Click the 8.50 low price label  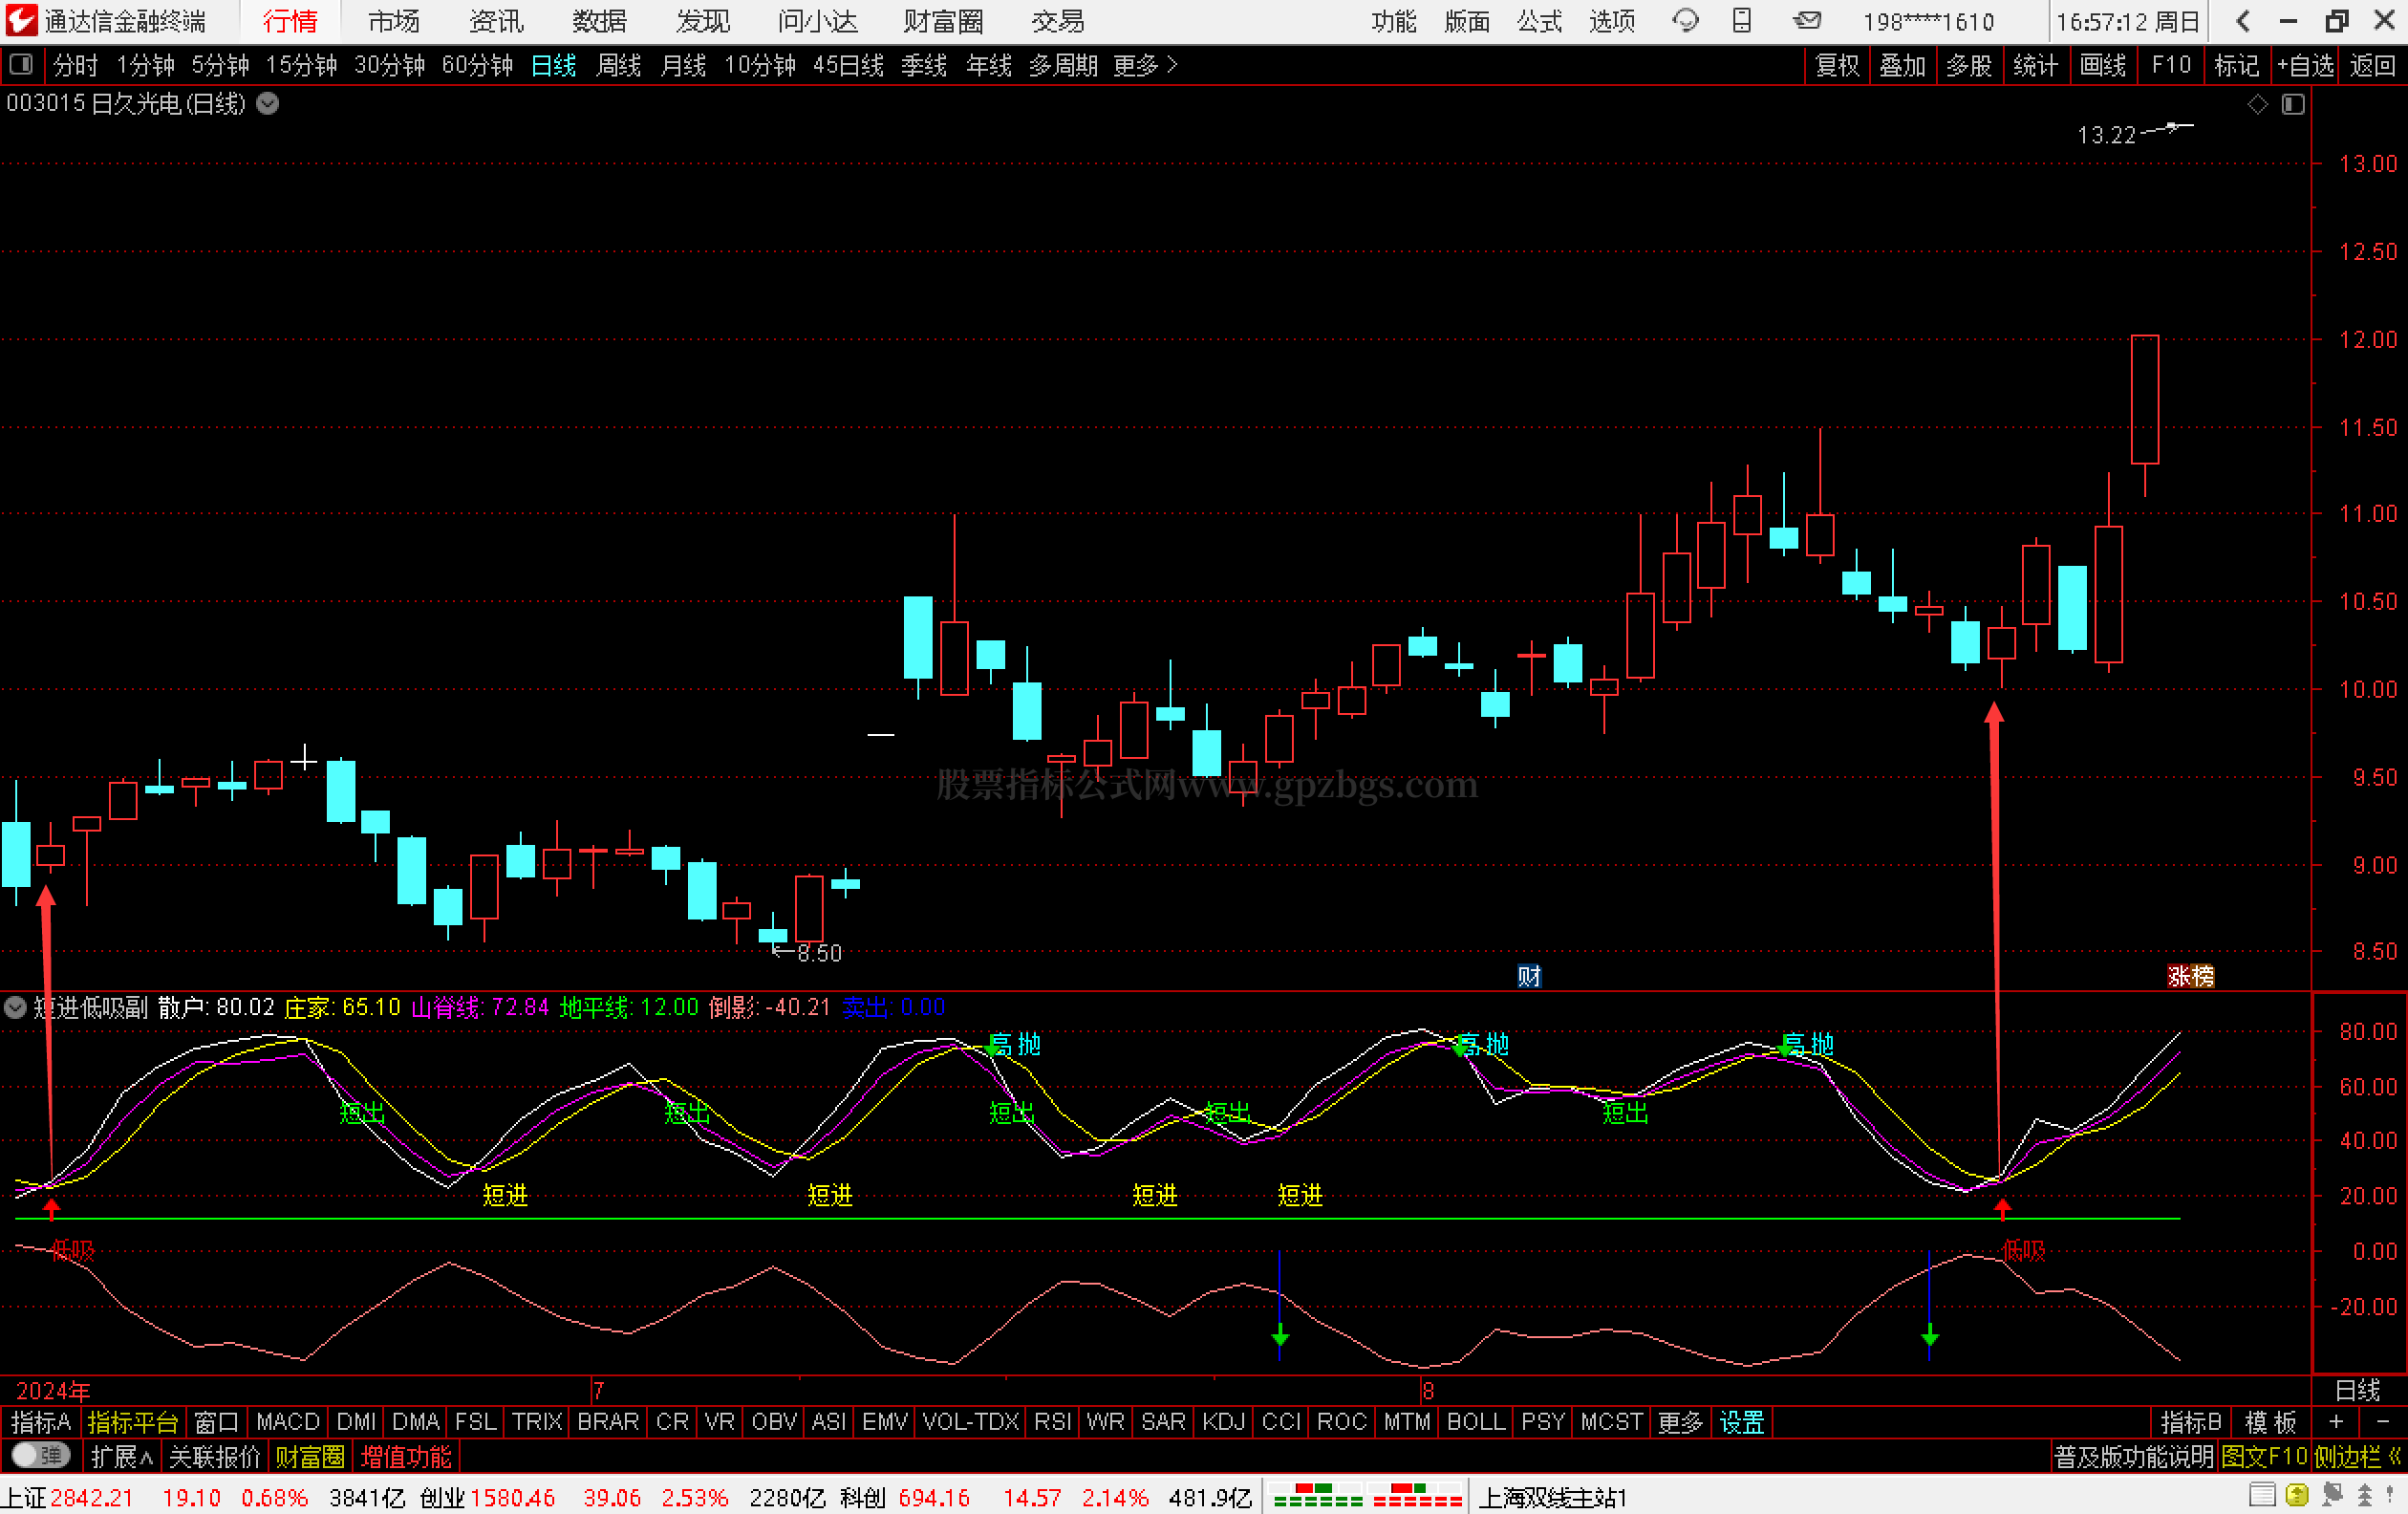tap(819, 953)
